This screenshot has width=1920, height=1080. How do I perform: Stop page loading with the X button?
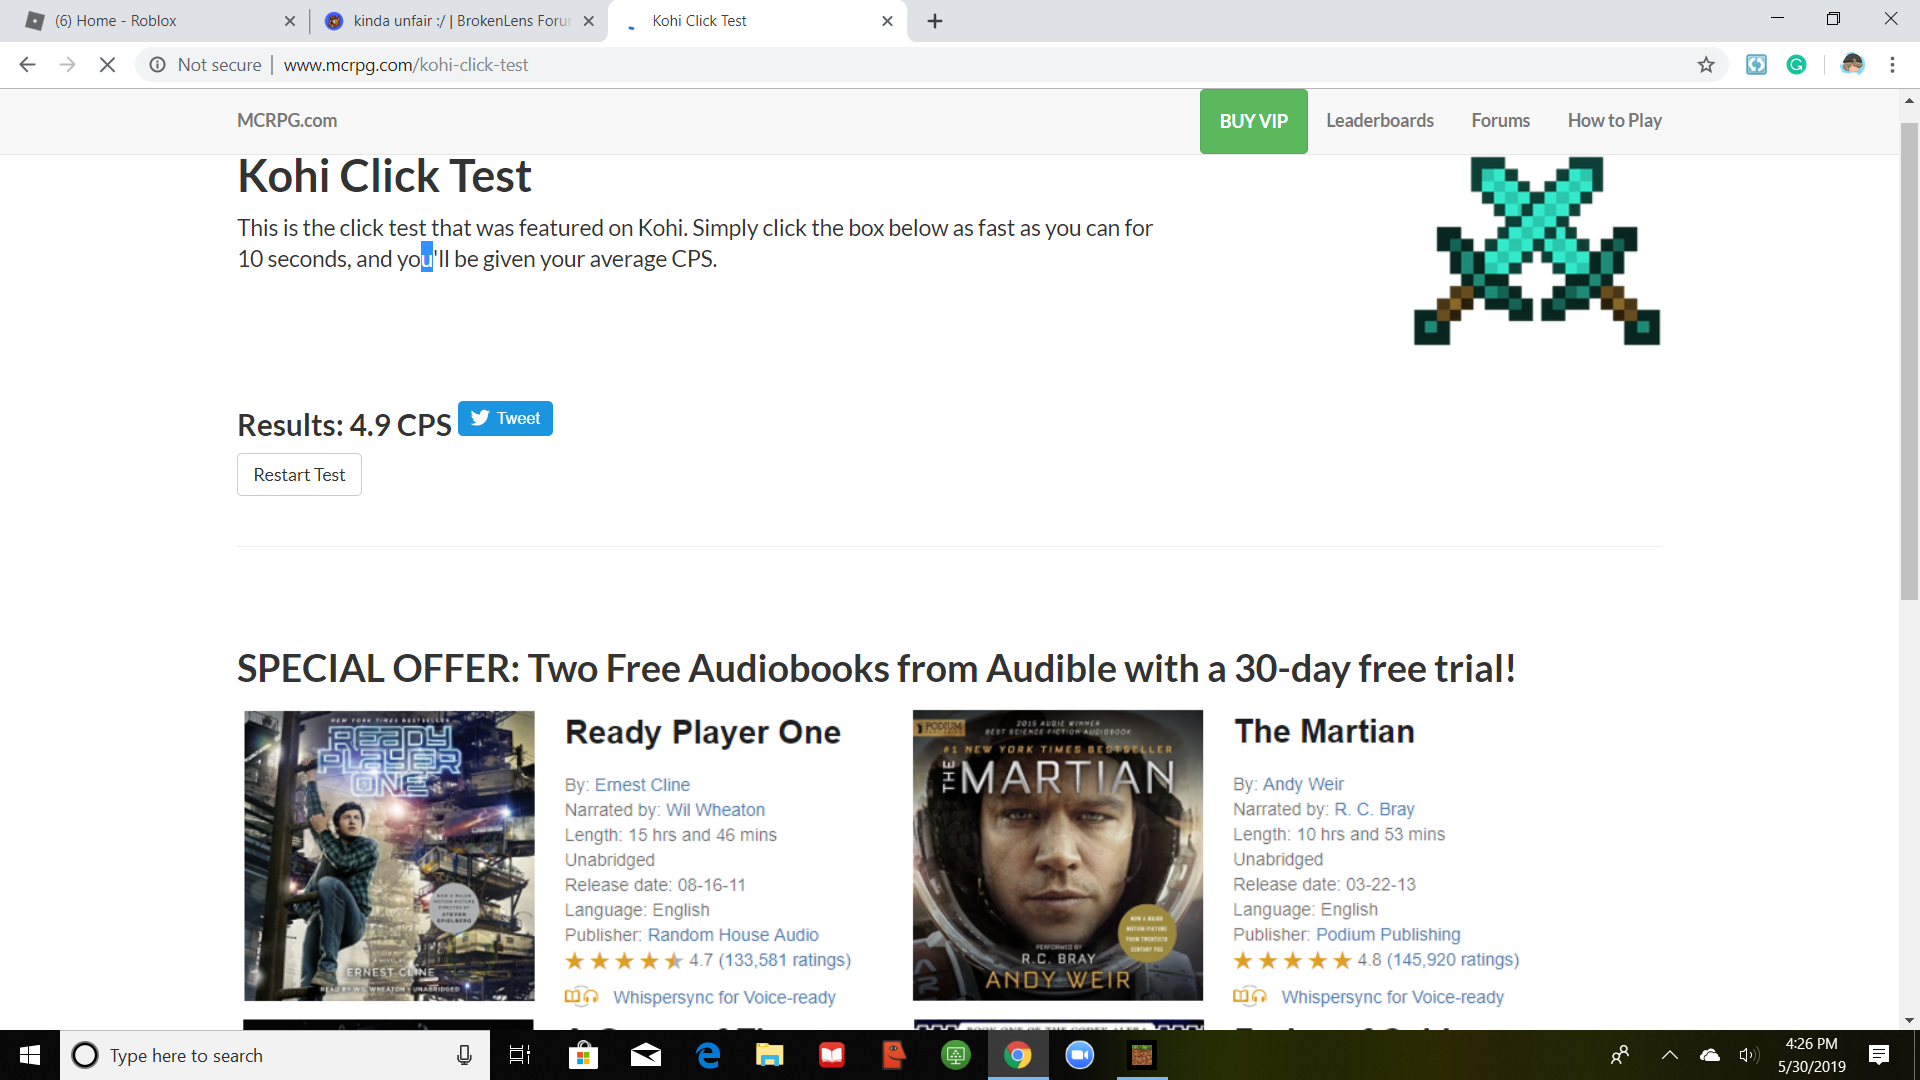coord(107,65)
